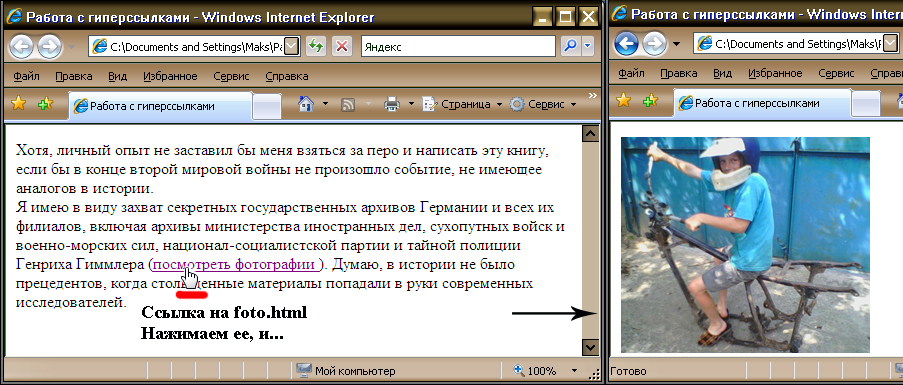Click the Print icon
The width and height of the screenshot is (903, 385).
[x=392, y=104]
